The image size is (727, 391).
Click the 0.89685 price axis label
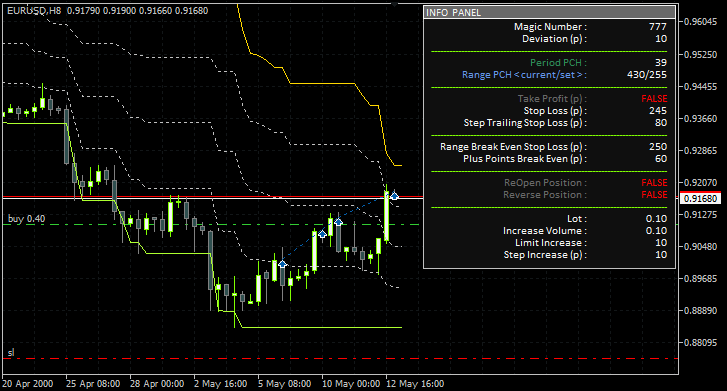[701, 278]
